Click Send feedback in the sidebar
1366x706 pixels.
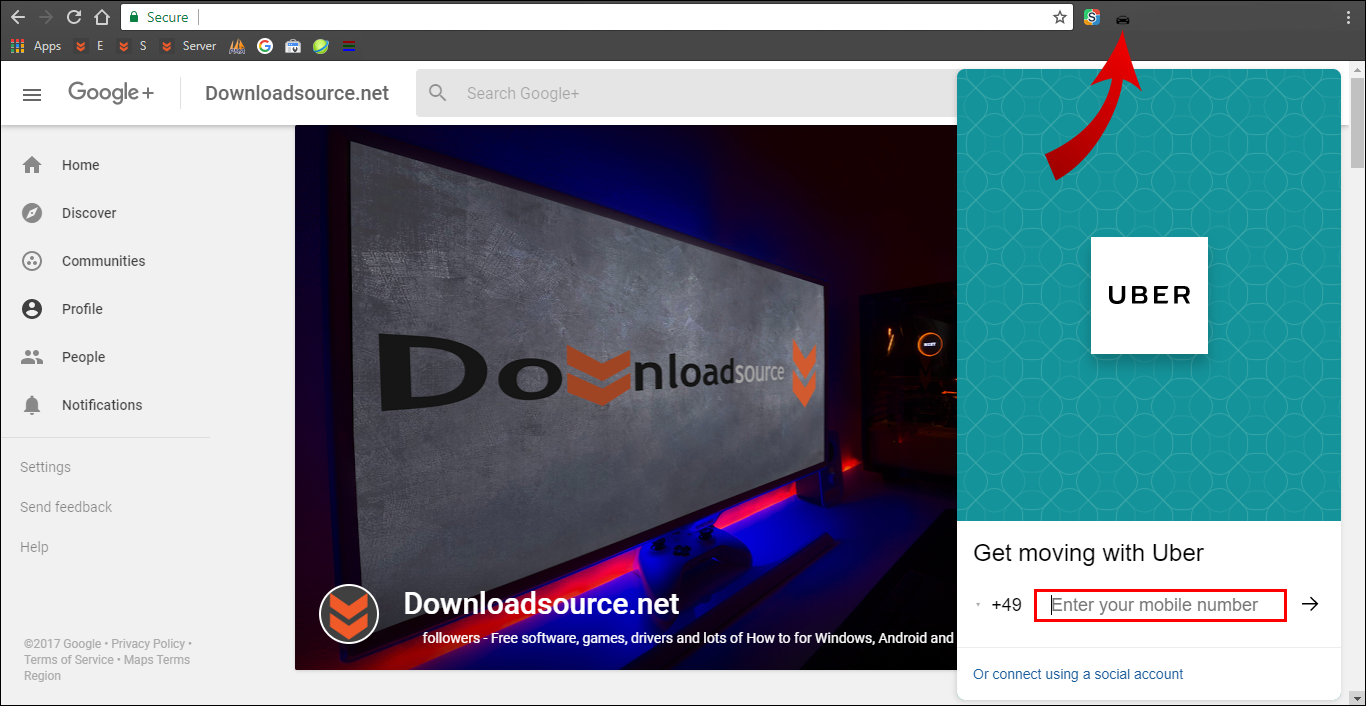66,507
